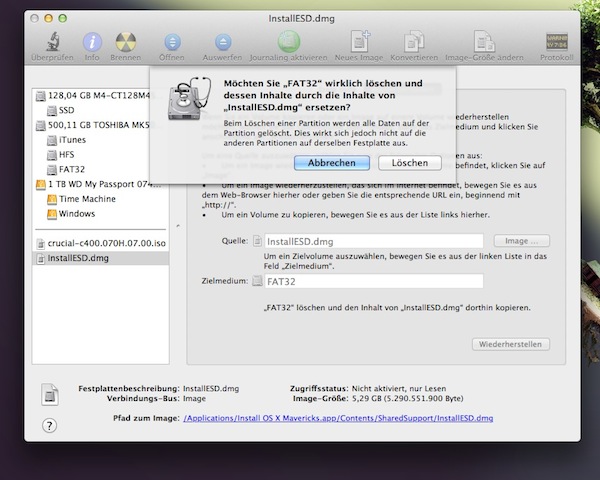Click the Öffnen toolbar icon
600x480 pixels.
(172, 42)
